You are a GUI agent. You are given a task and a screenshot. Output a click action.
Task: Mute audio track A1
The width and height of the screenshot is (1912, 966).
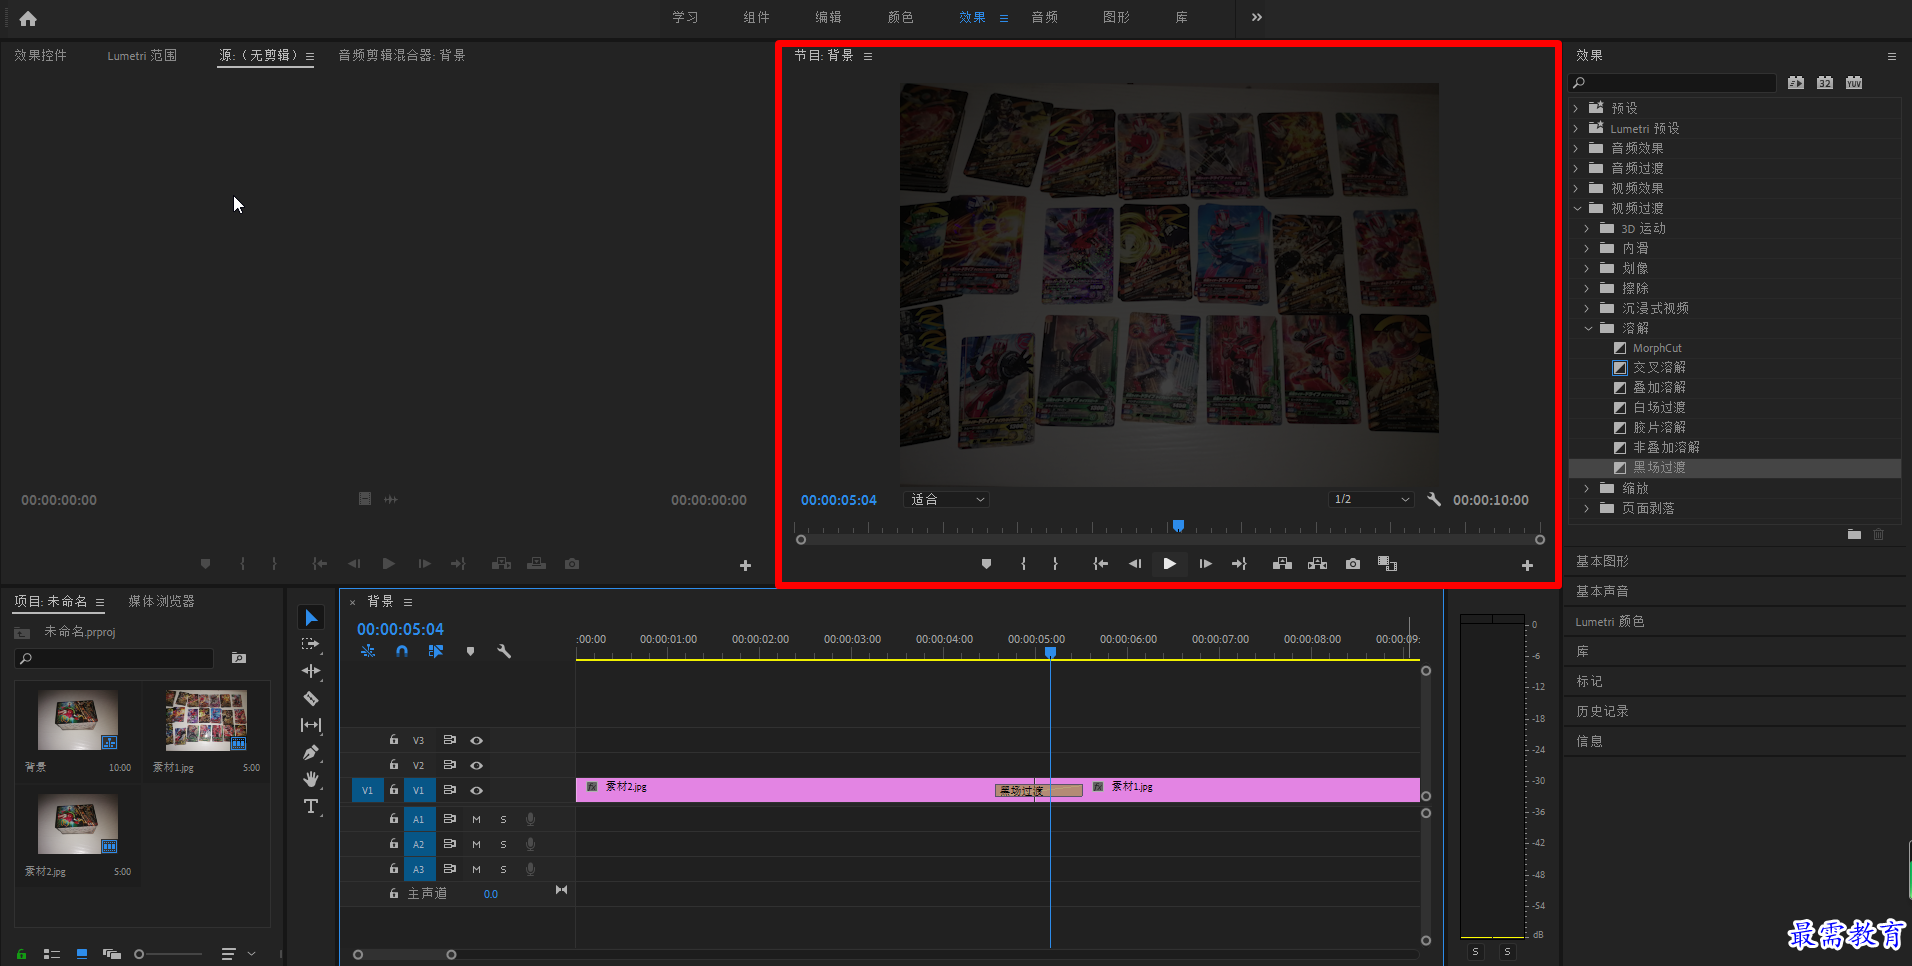[x=477, y=819]
